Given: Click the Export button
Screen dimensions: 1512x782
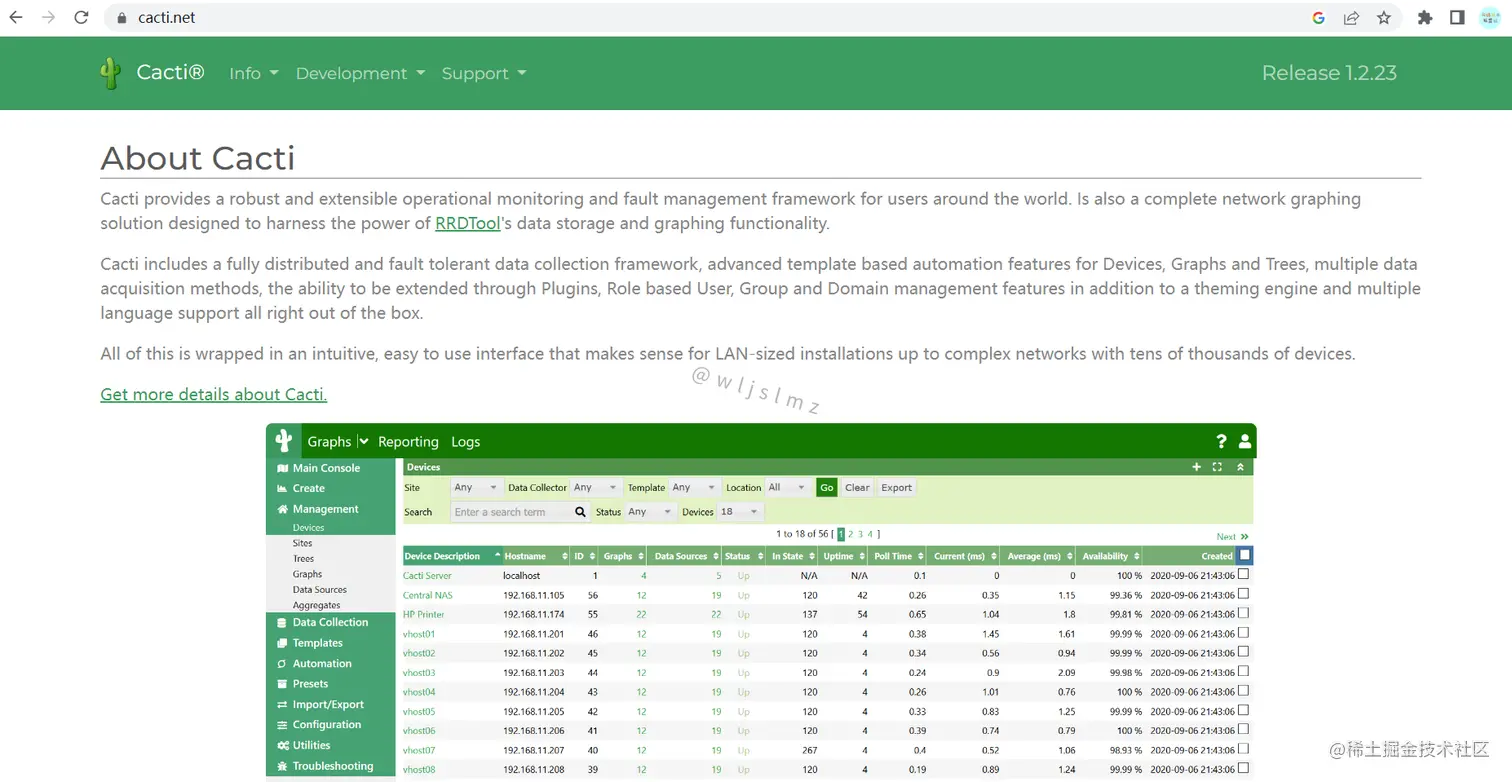Looking at the screenshot, I should (x=896, y=487).
